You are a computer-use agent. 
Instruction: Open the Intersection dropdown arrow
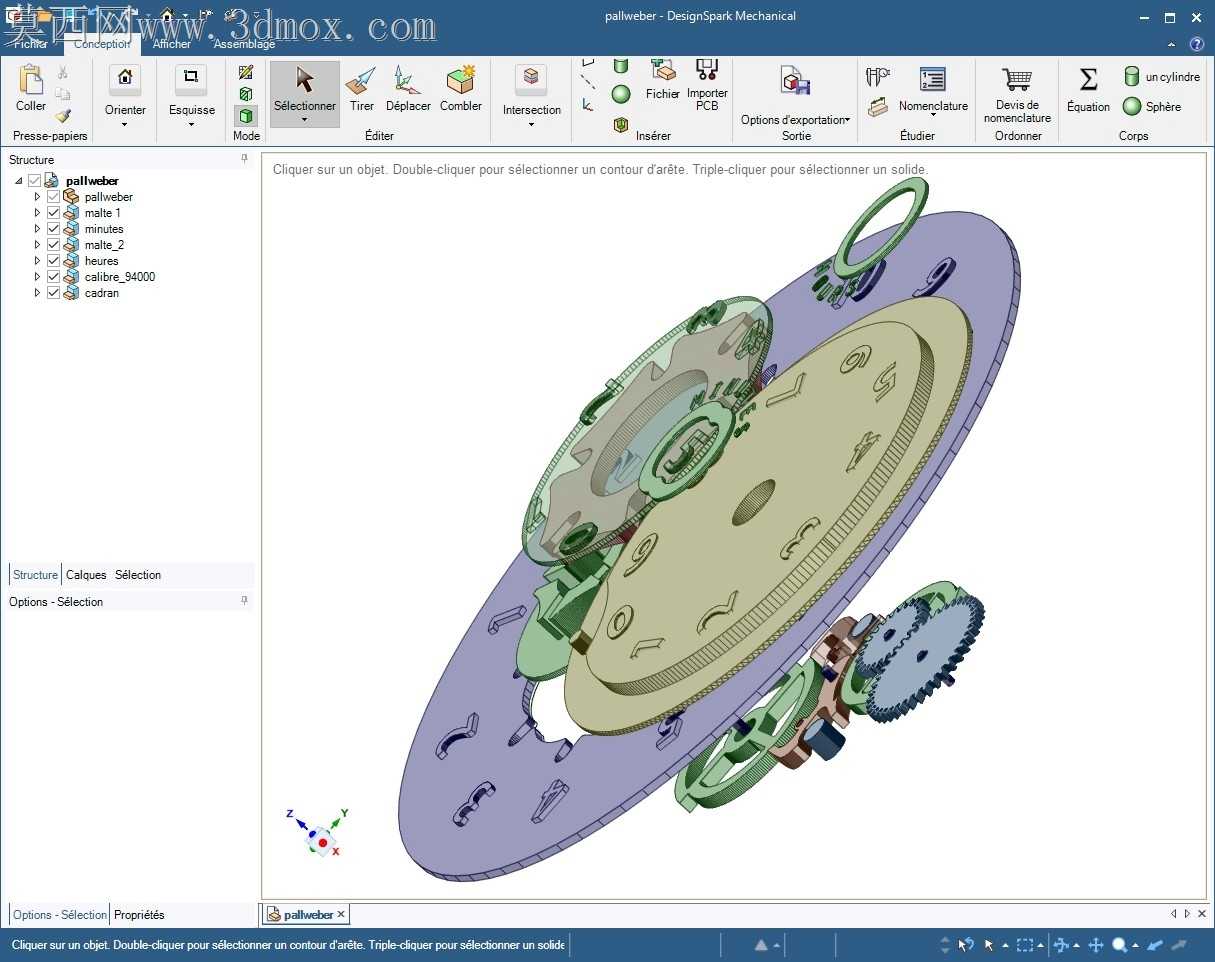pyautogui.click(x=530, y=124)
